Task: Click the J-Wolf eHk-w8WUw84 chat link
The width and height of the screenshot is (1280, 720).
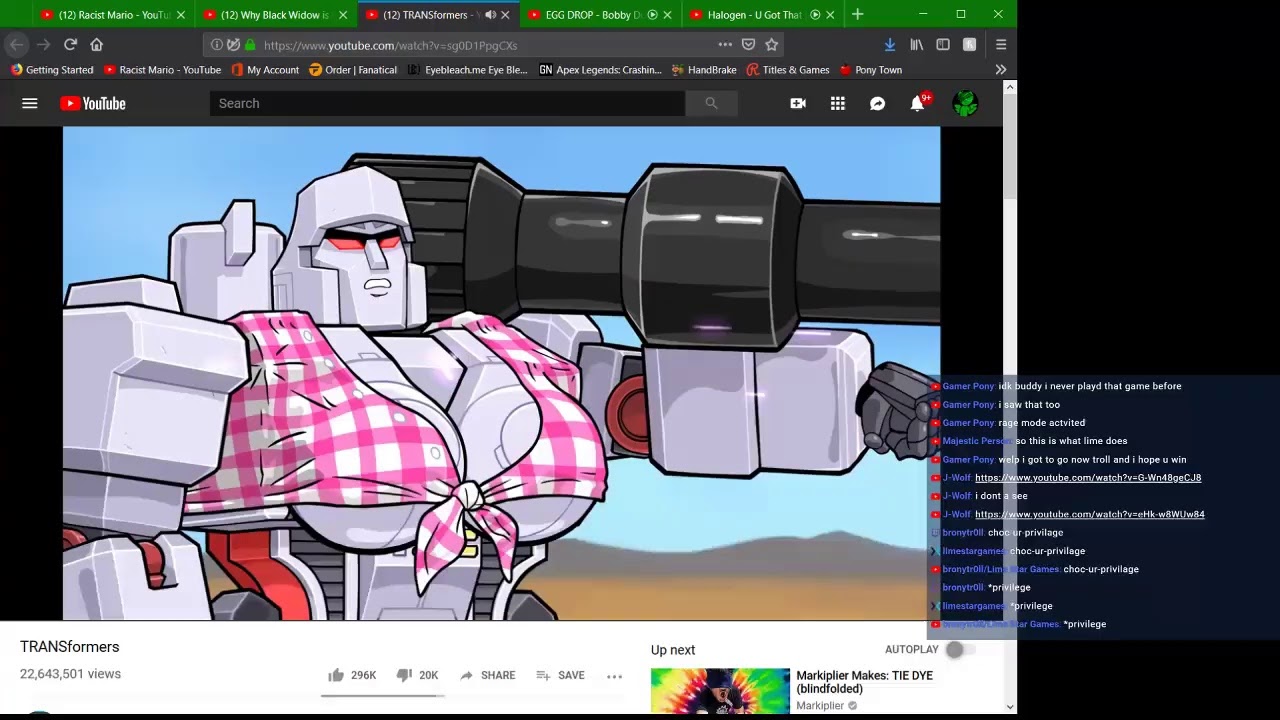Action: click(1090, 514)
